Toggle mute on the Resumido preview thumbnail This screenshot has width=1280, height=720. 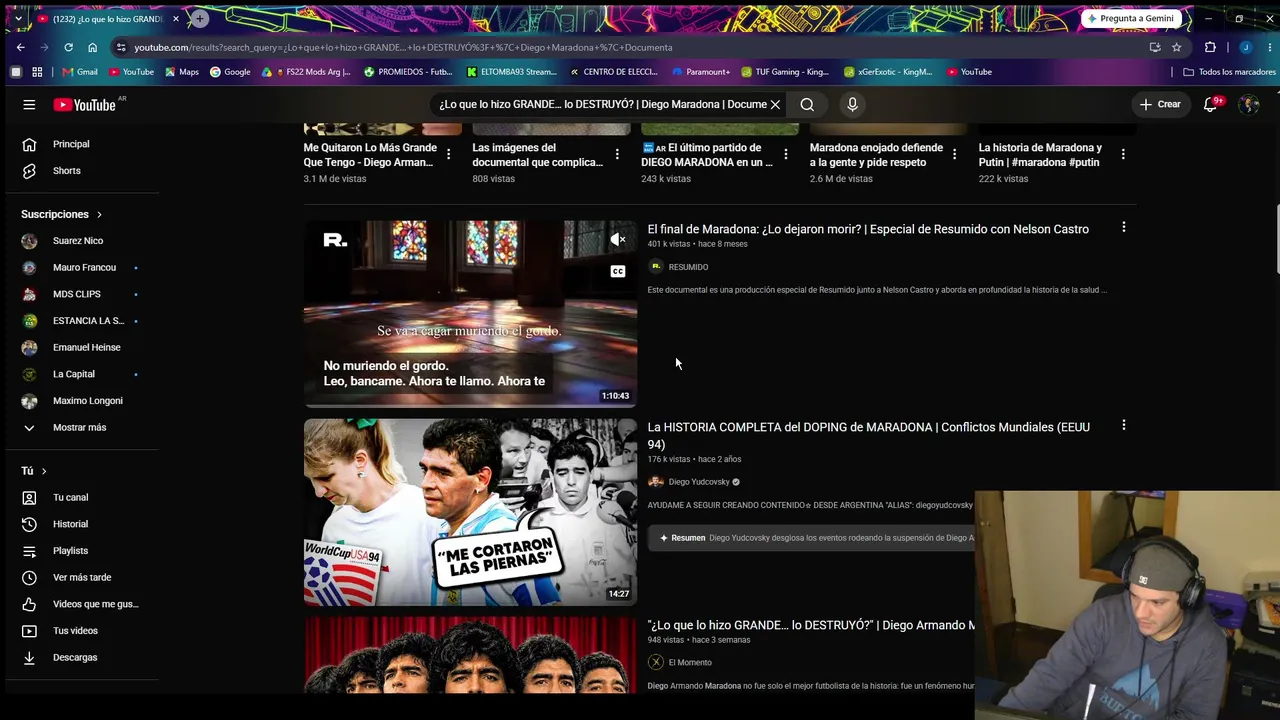618,240
